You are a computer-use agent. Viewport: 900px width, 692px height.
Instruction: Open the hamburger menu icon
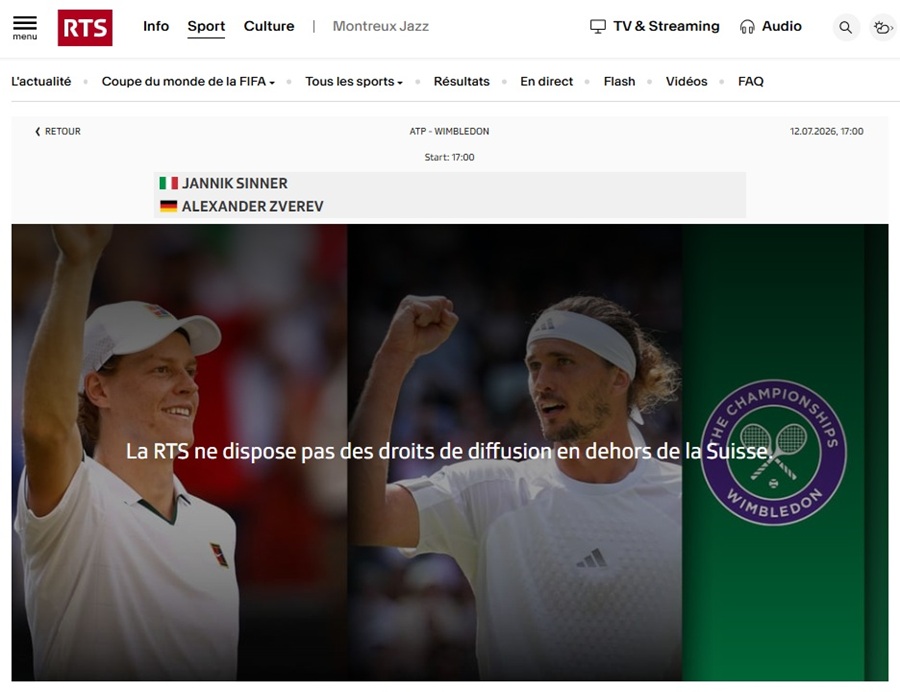point(25,28)
